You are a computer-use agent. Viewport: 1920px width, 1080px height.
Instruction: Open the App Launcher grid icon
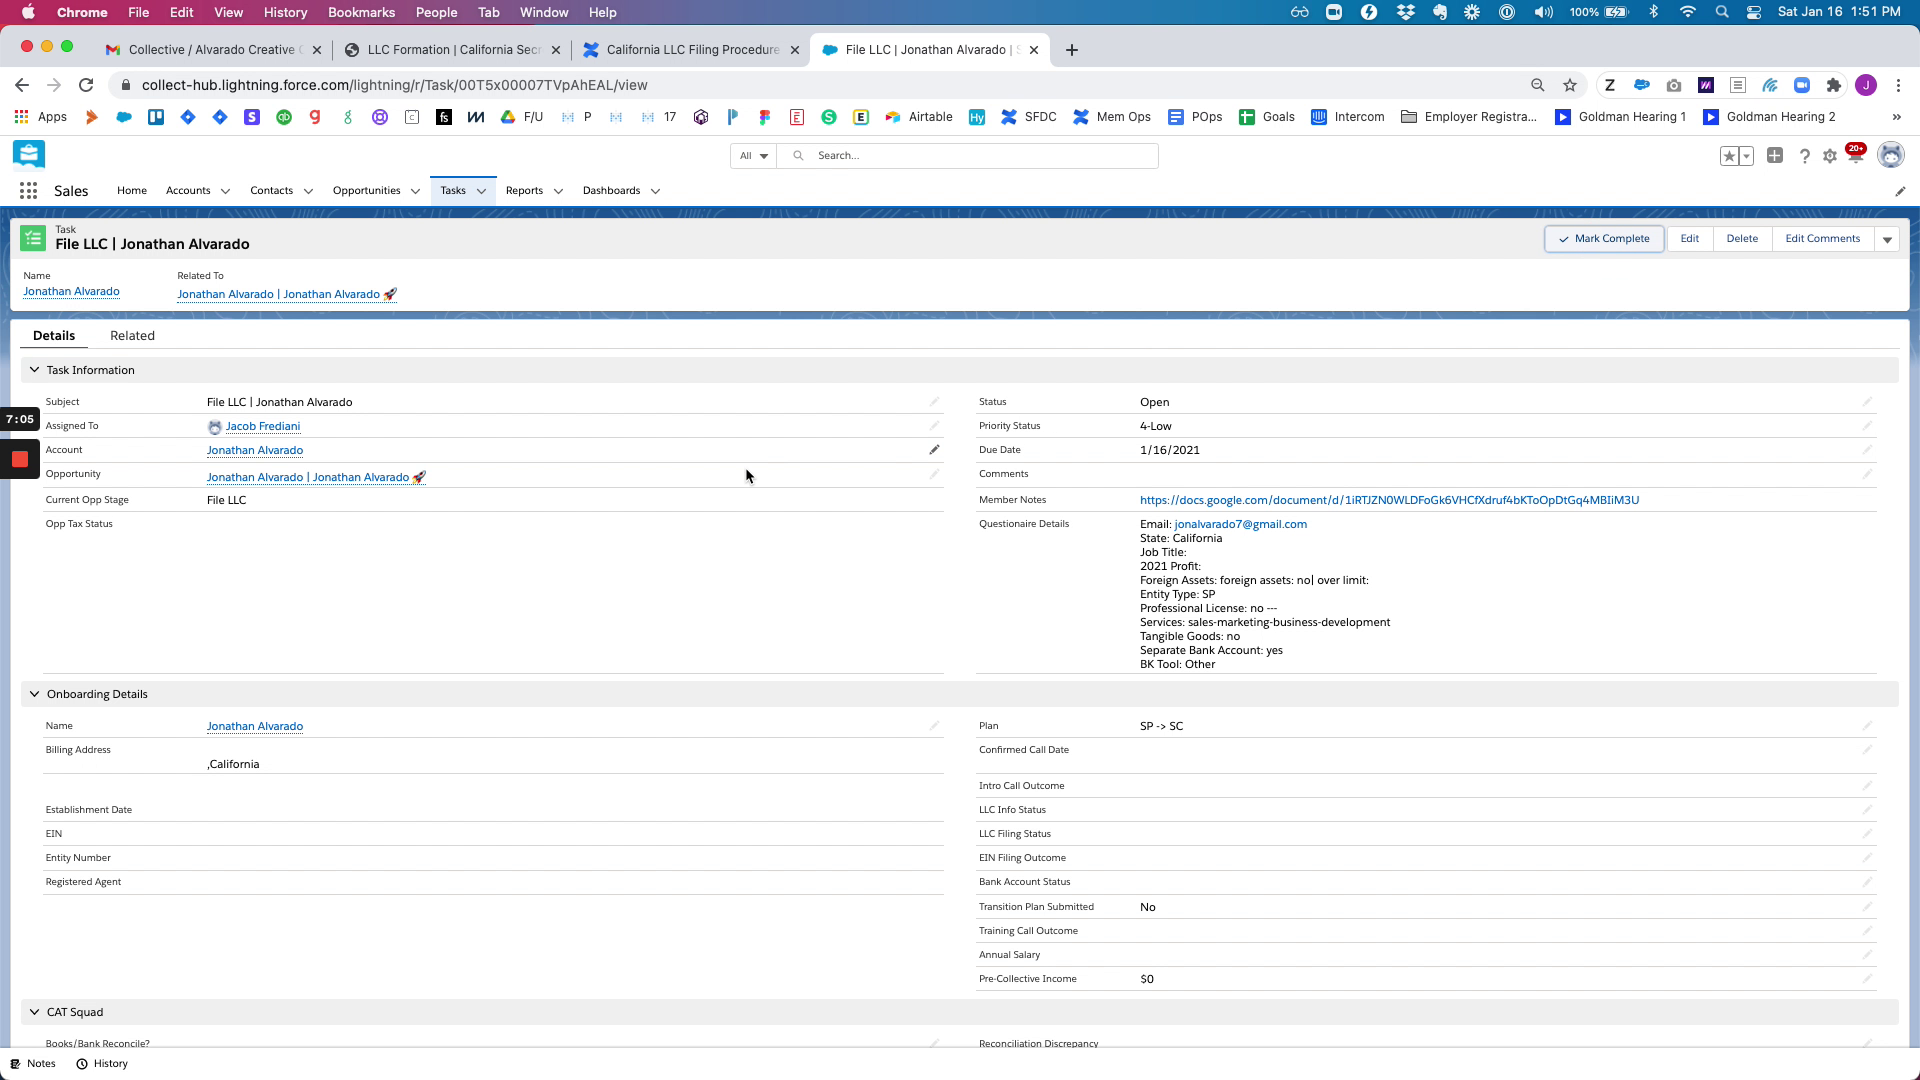[x=28, y=191]
